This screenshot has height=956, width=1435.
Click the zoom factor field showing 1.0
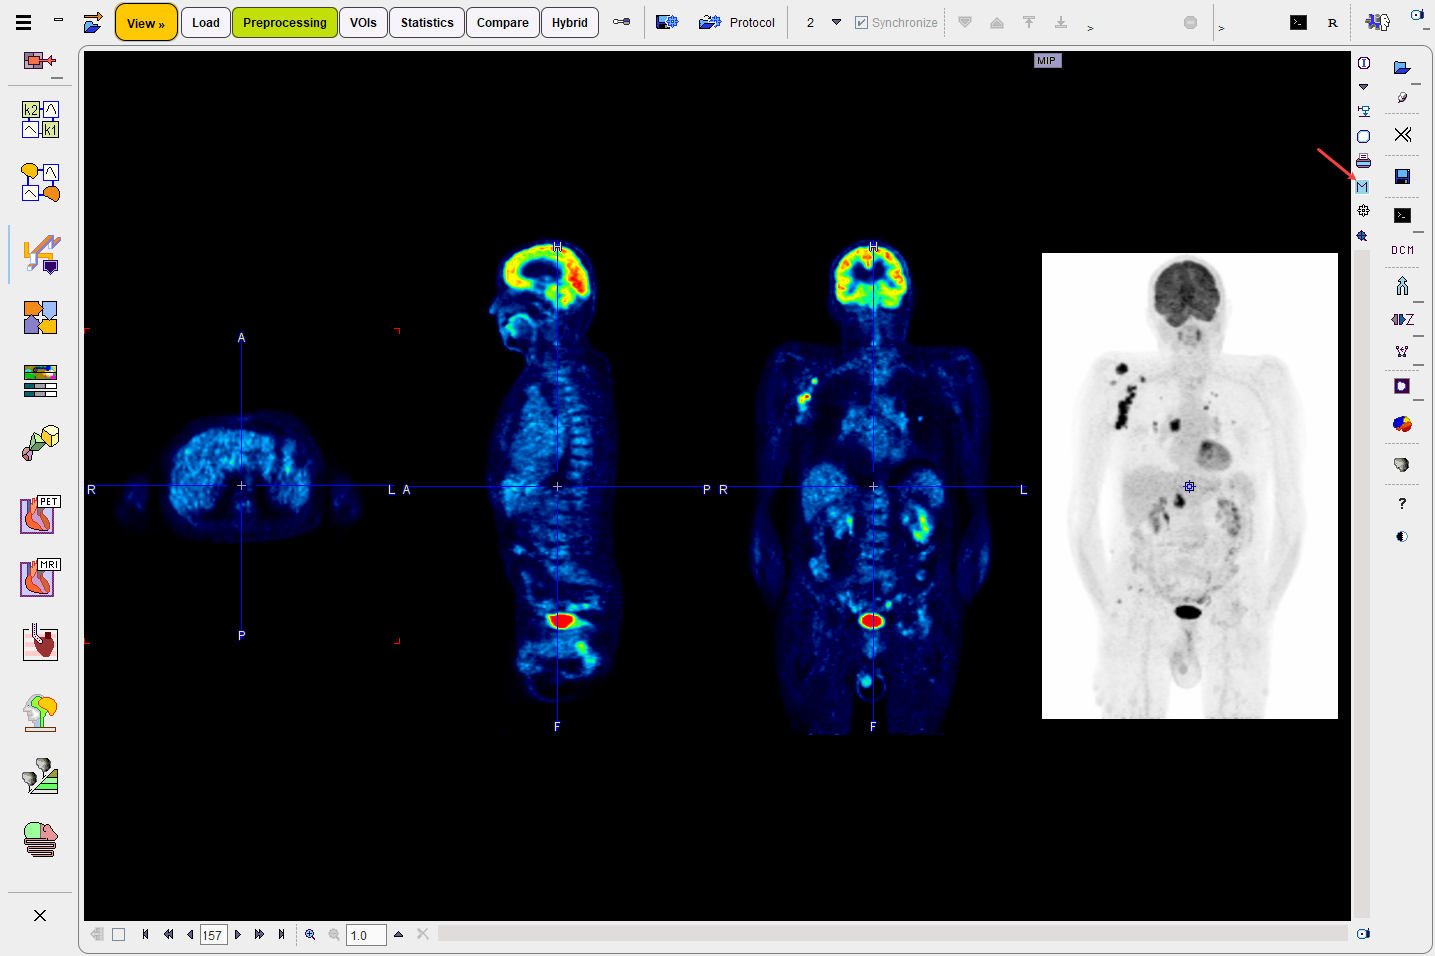(366, 935)
